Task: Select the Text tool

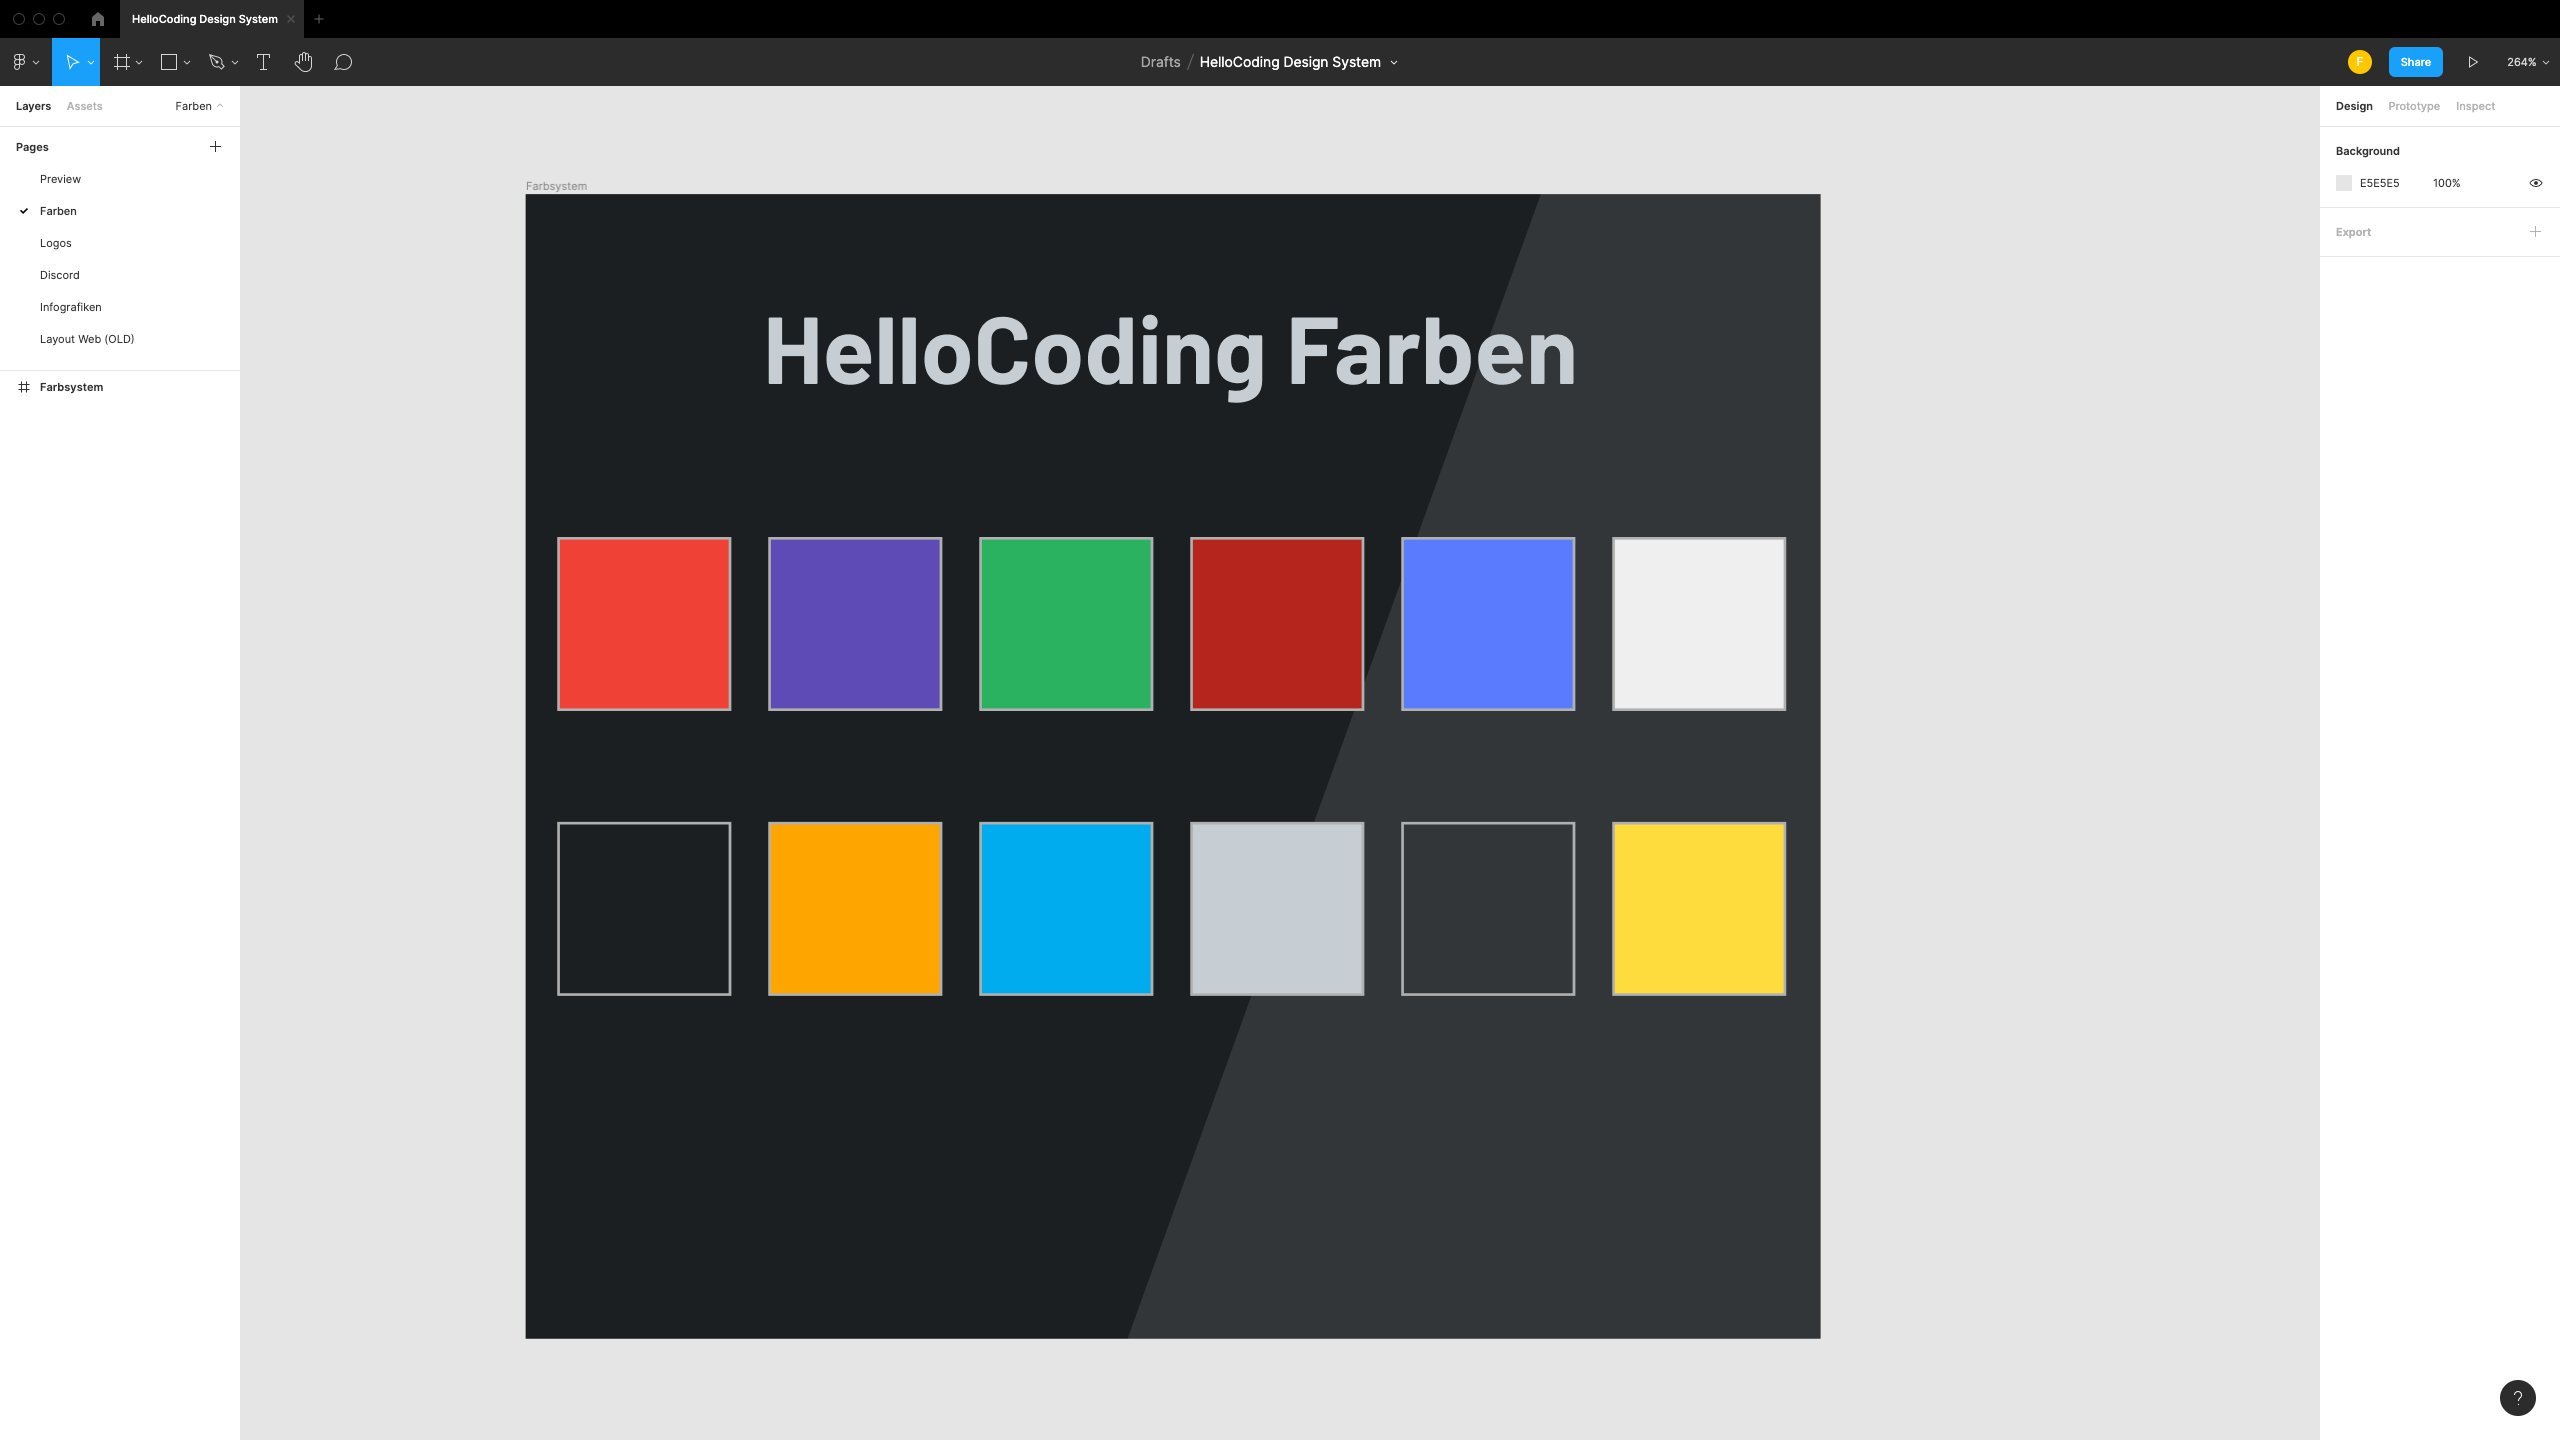Action: [x=263, y=61]
